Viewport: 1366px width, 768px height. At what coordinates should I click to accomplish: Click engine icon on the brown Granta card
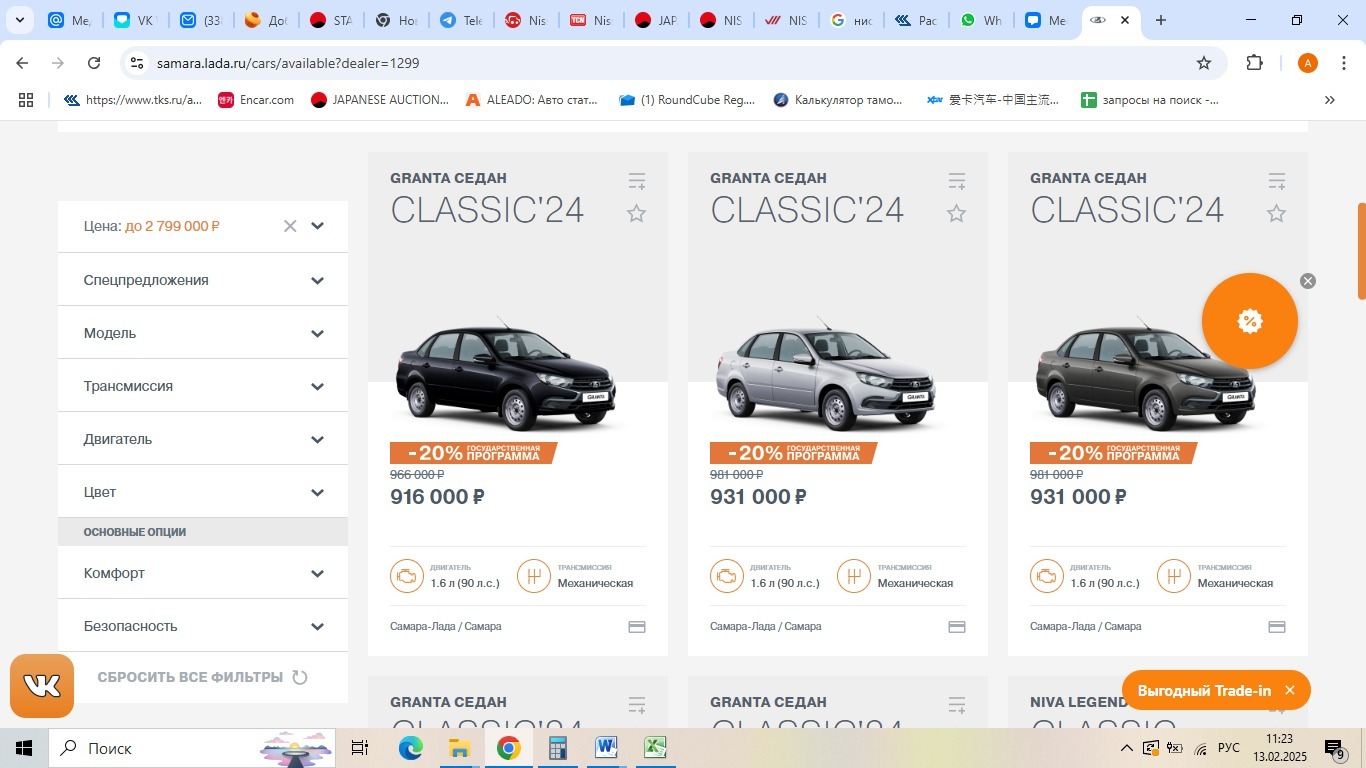tap(1046, 576)
